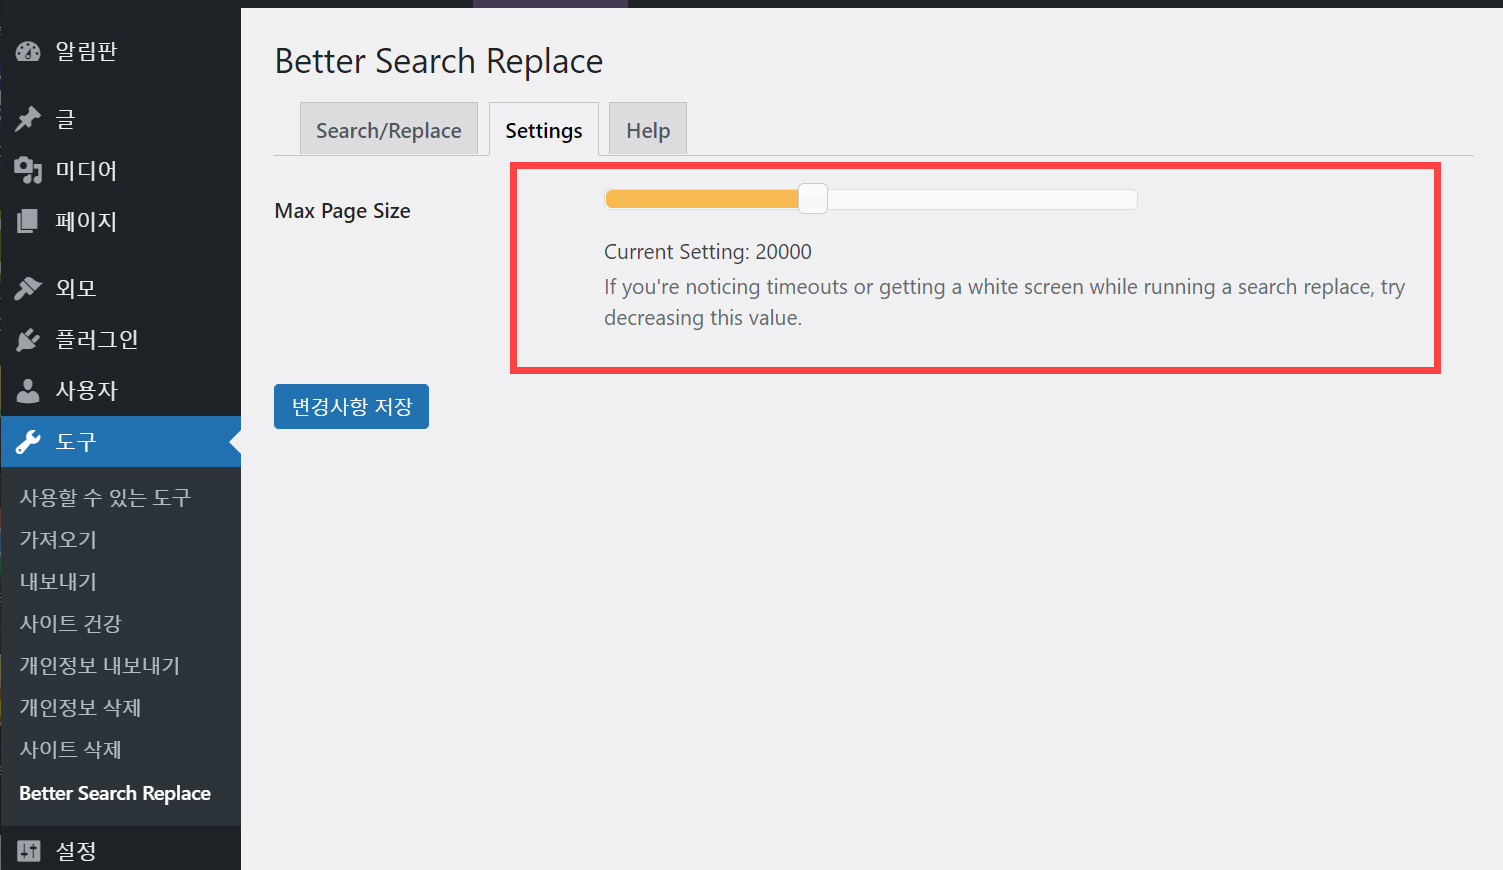Click the empty right portion of slider track
This screenshot has width=1503, height=870.
982,199
